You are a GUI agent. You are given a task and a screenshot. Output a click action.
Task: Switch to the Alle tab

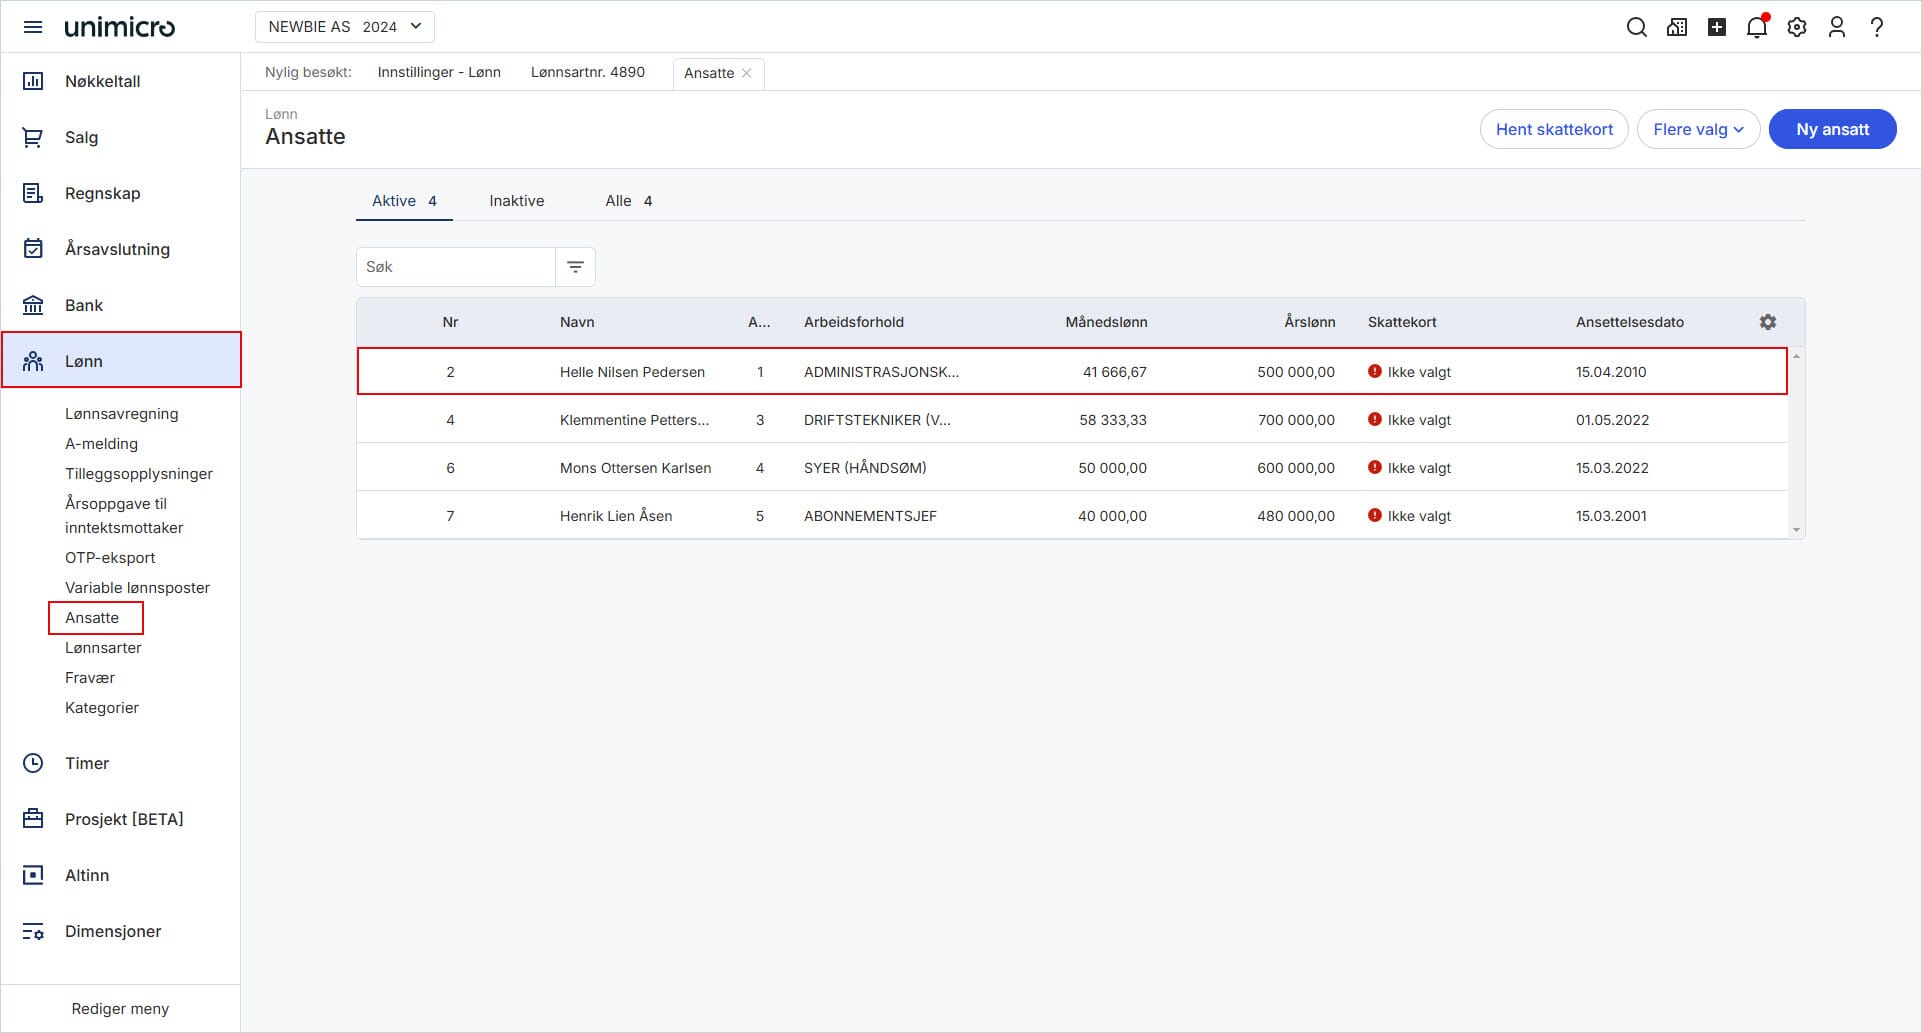(629, 201)
